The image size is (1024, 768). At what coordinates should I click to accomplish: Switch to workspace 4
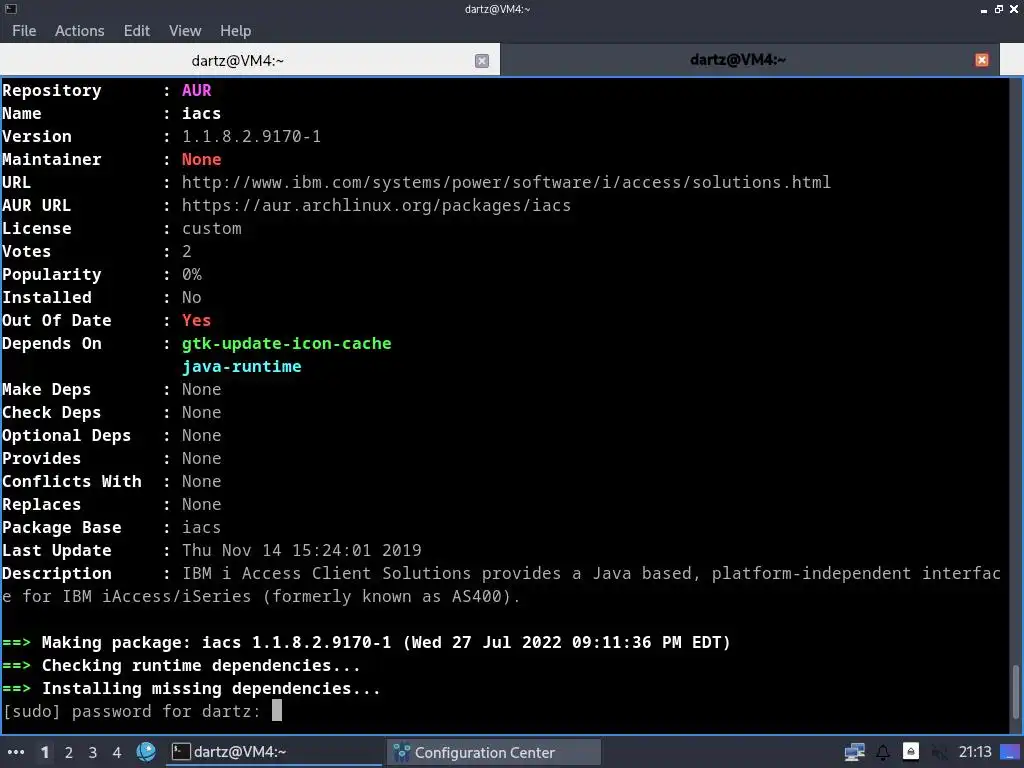117,752
